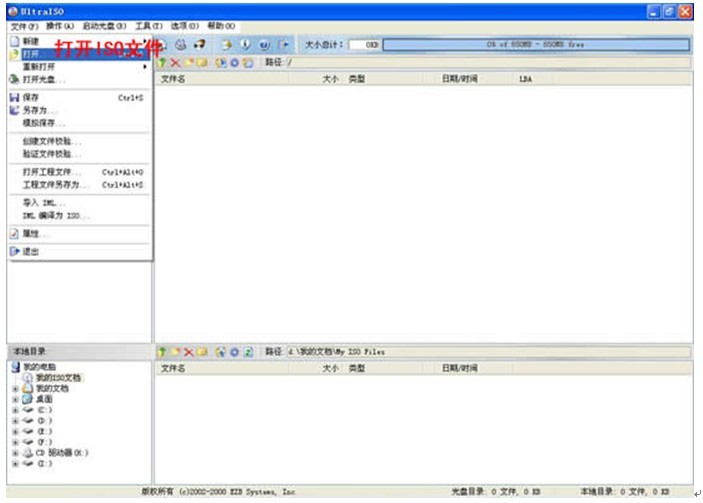Select 验证文件校验 menu item
Image resolution: width=703 pixels, height=503 pixels.
click(79, 154)
